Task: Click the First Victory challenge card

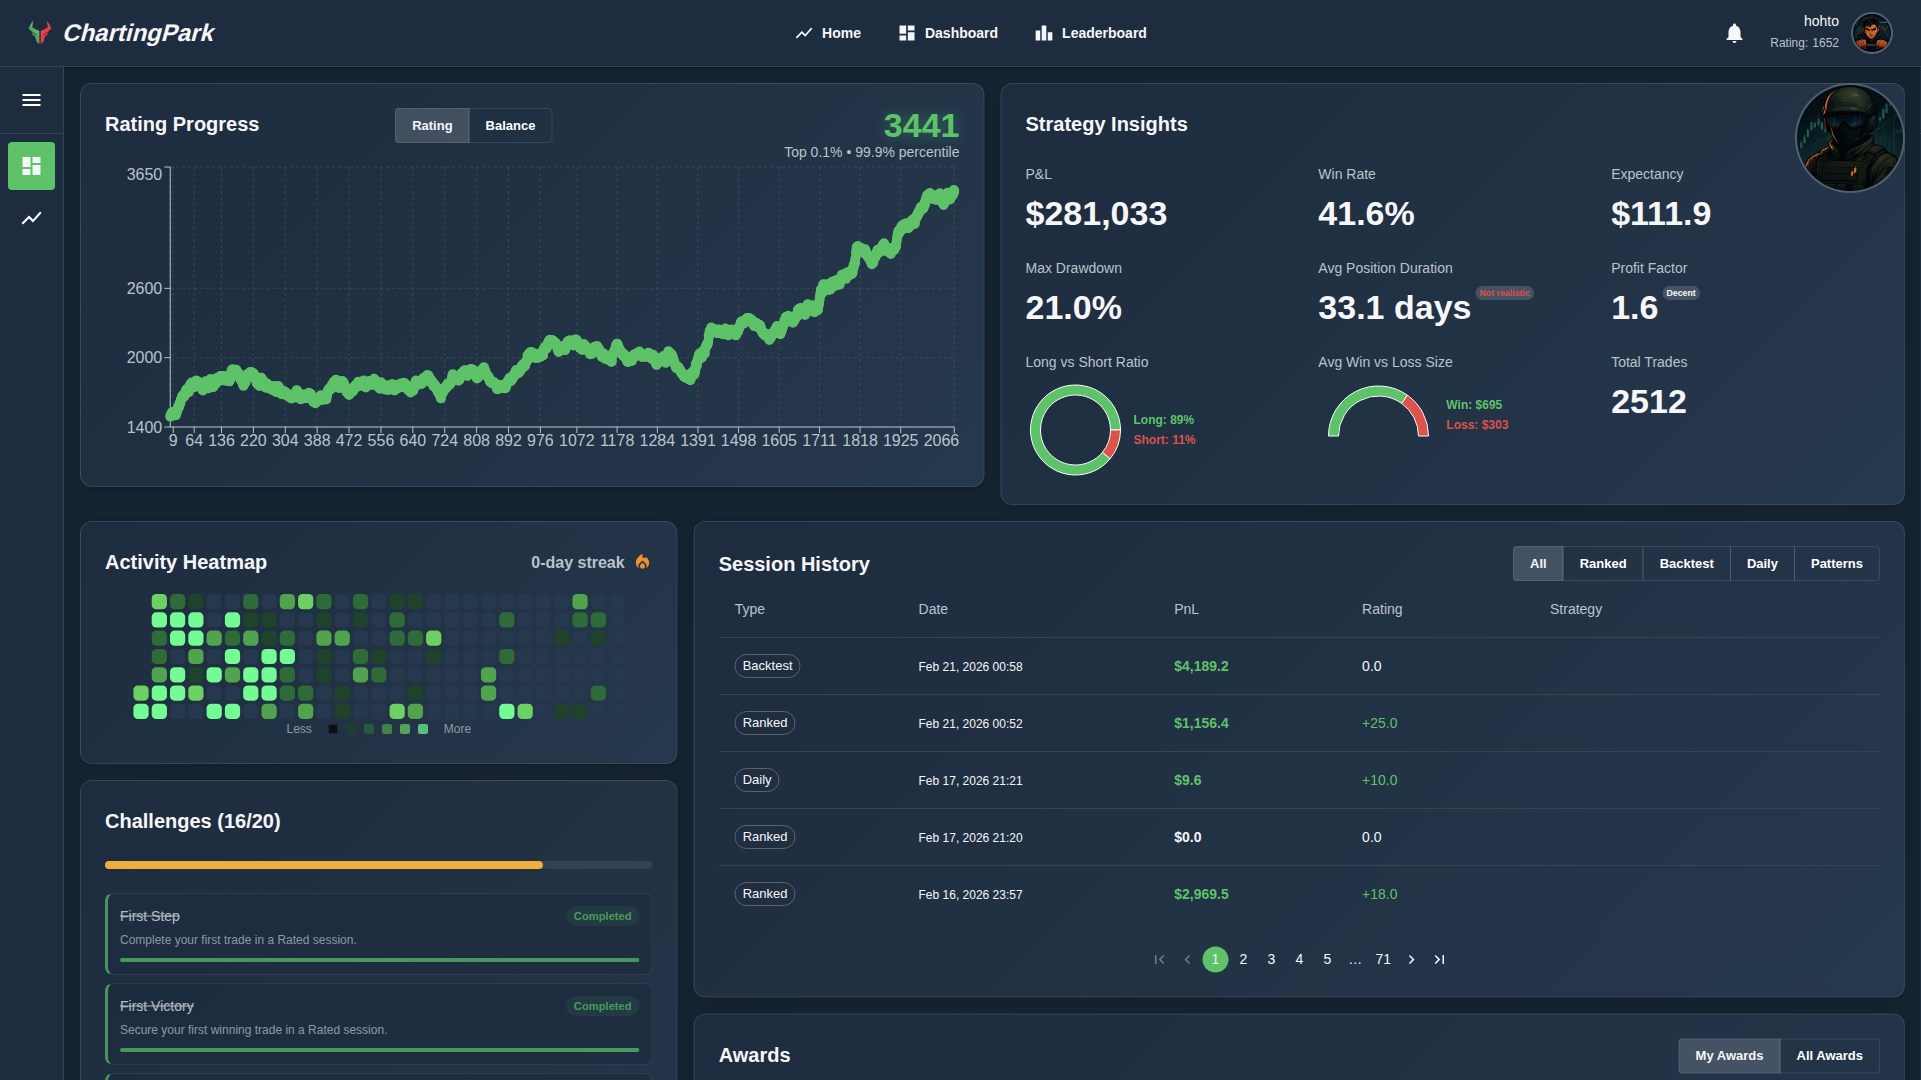Action: (379, 1024)
